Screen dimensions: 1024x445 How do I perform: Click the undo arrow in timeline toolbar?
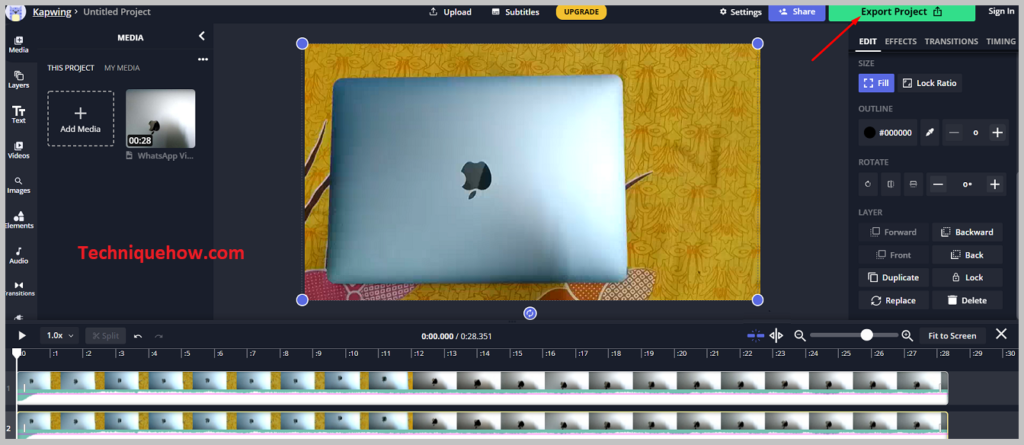pos(138,336)
